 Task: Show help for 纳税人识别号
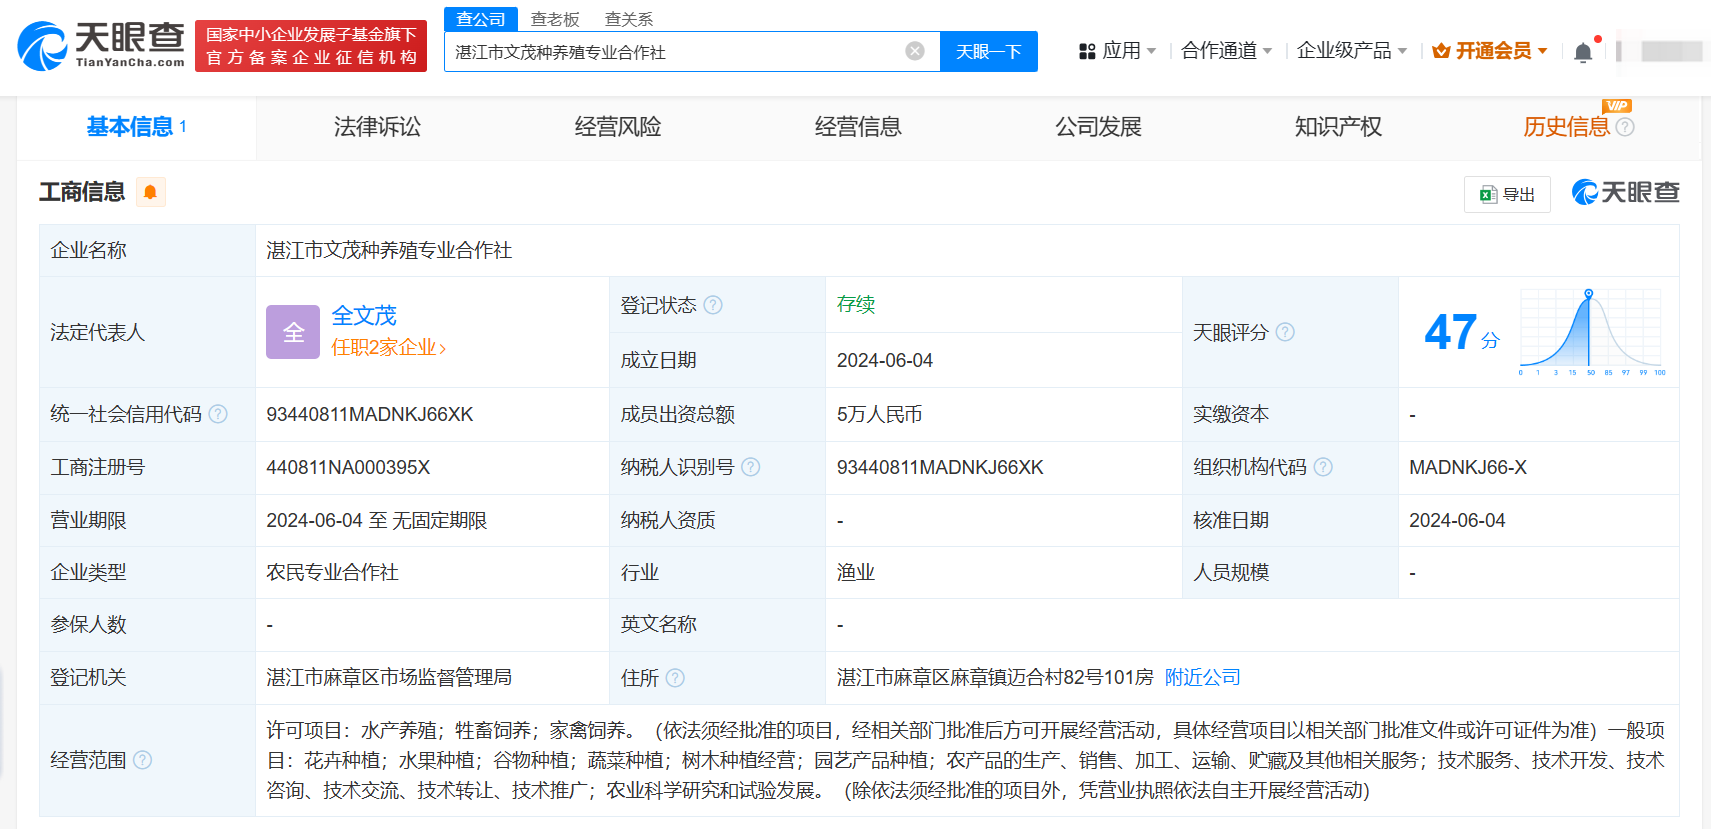(751, 467)
